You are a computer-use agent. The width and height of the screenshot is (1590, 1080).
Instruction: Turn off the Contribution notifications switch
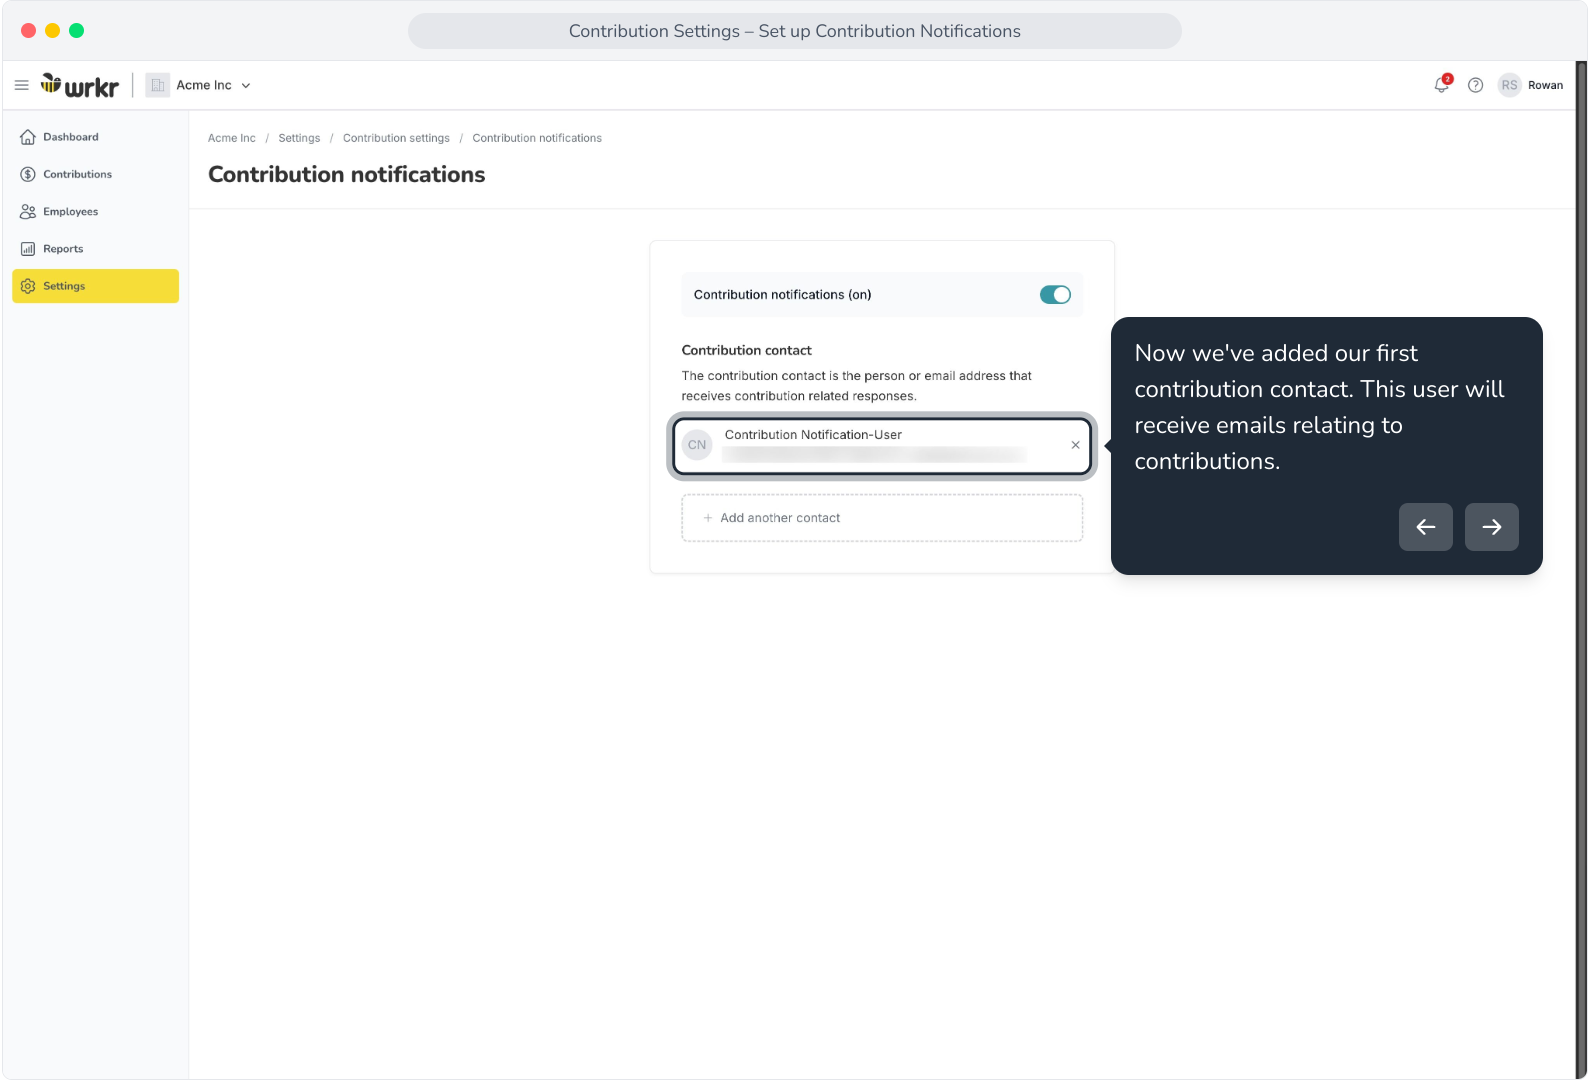coord(1055,295)
